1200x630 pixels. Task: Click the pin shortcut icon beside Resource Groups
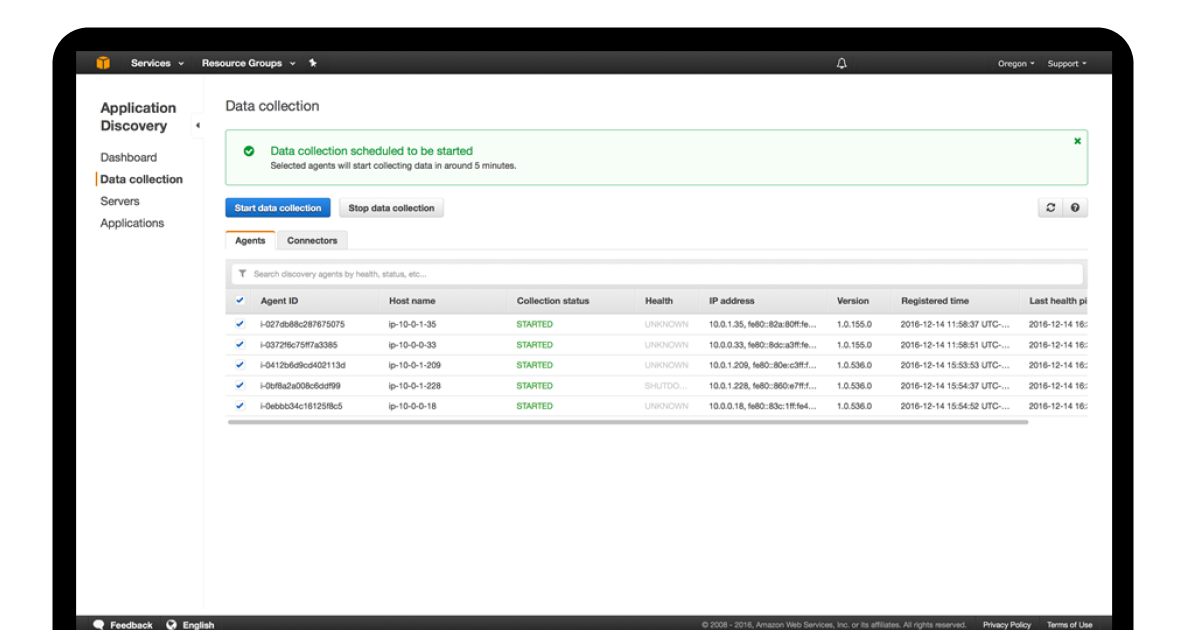pyautogui.click(x=312, y=62)
